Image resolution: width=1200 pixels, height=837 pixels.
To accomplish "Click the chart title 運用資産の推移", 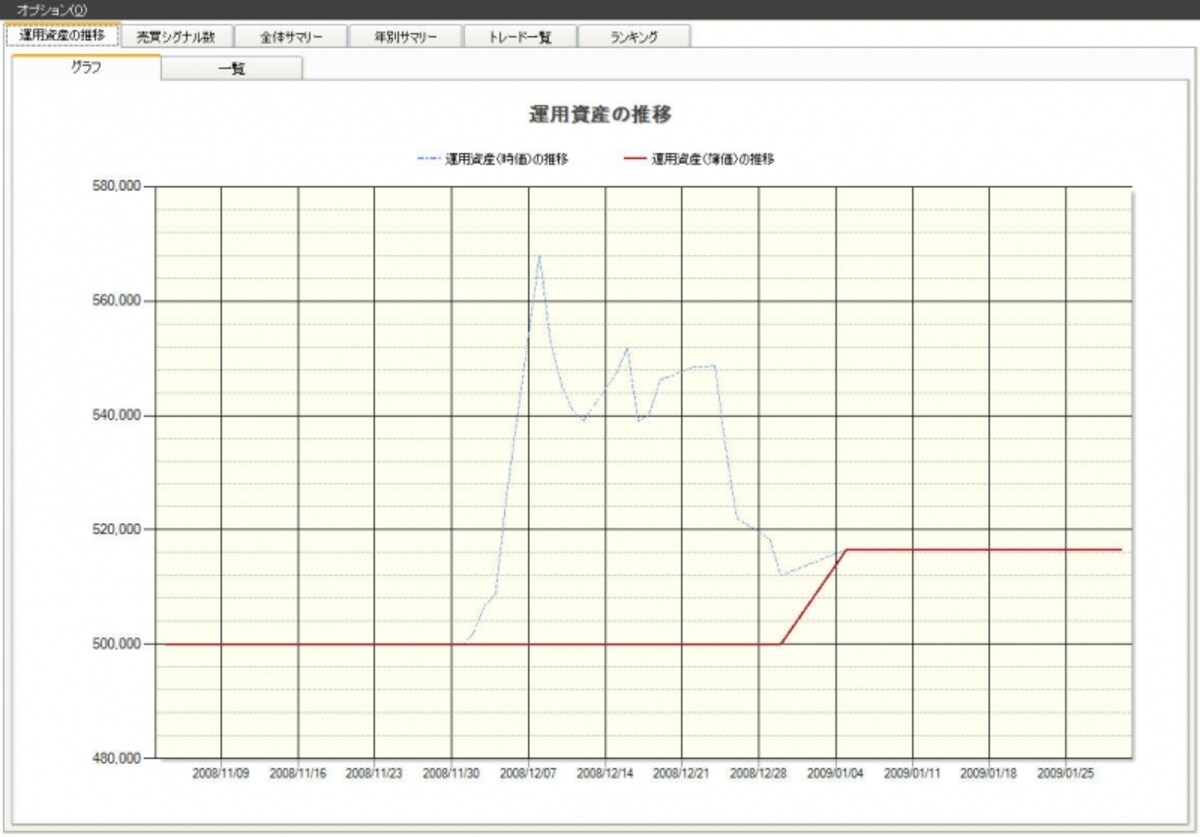I will [x=600, y=114].
